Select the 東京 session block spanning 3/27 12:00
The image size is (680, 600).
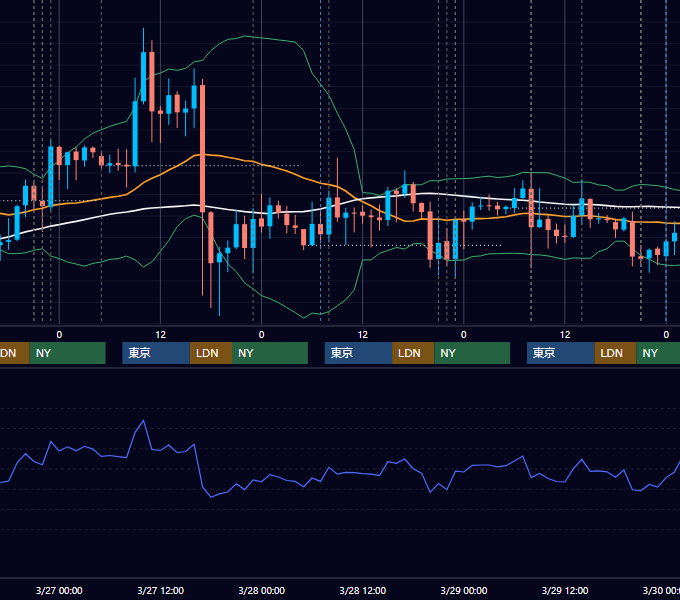pos(156,353)
